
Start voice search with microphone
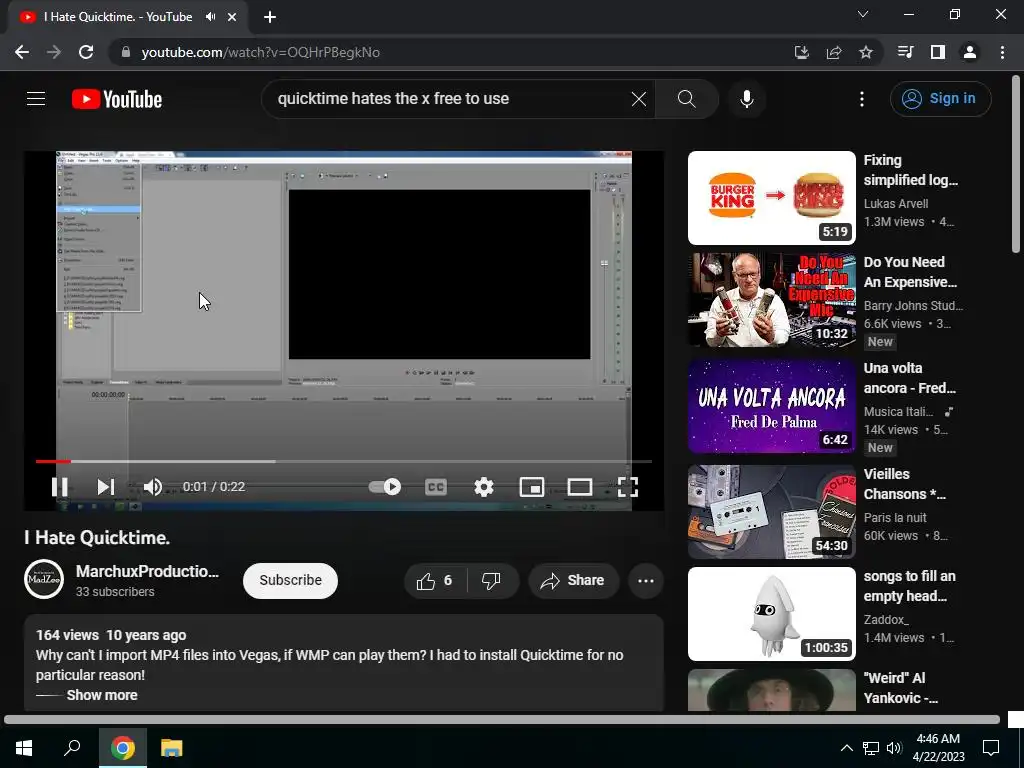(747, 99)
